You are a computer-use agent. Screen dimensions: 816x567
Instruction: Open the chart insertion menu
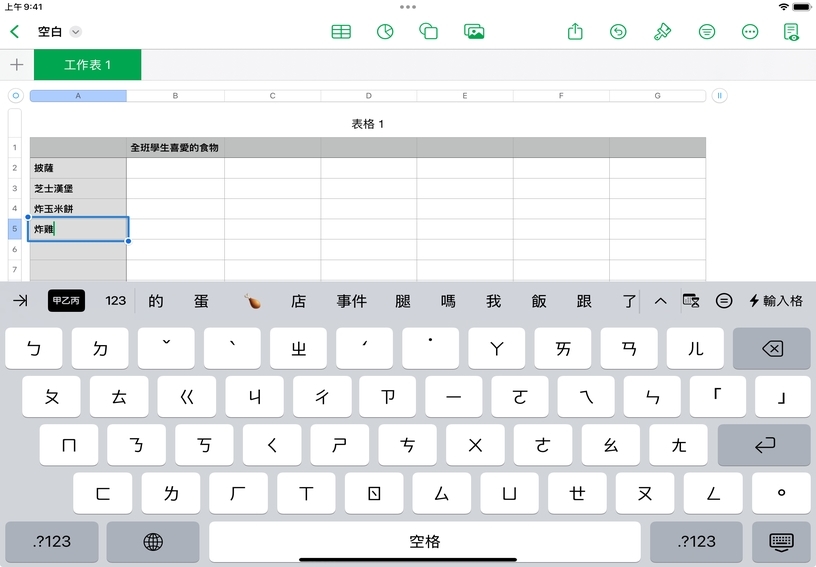tap(385, 32)
